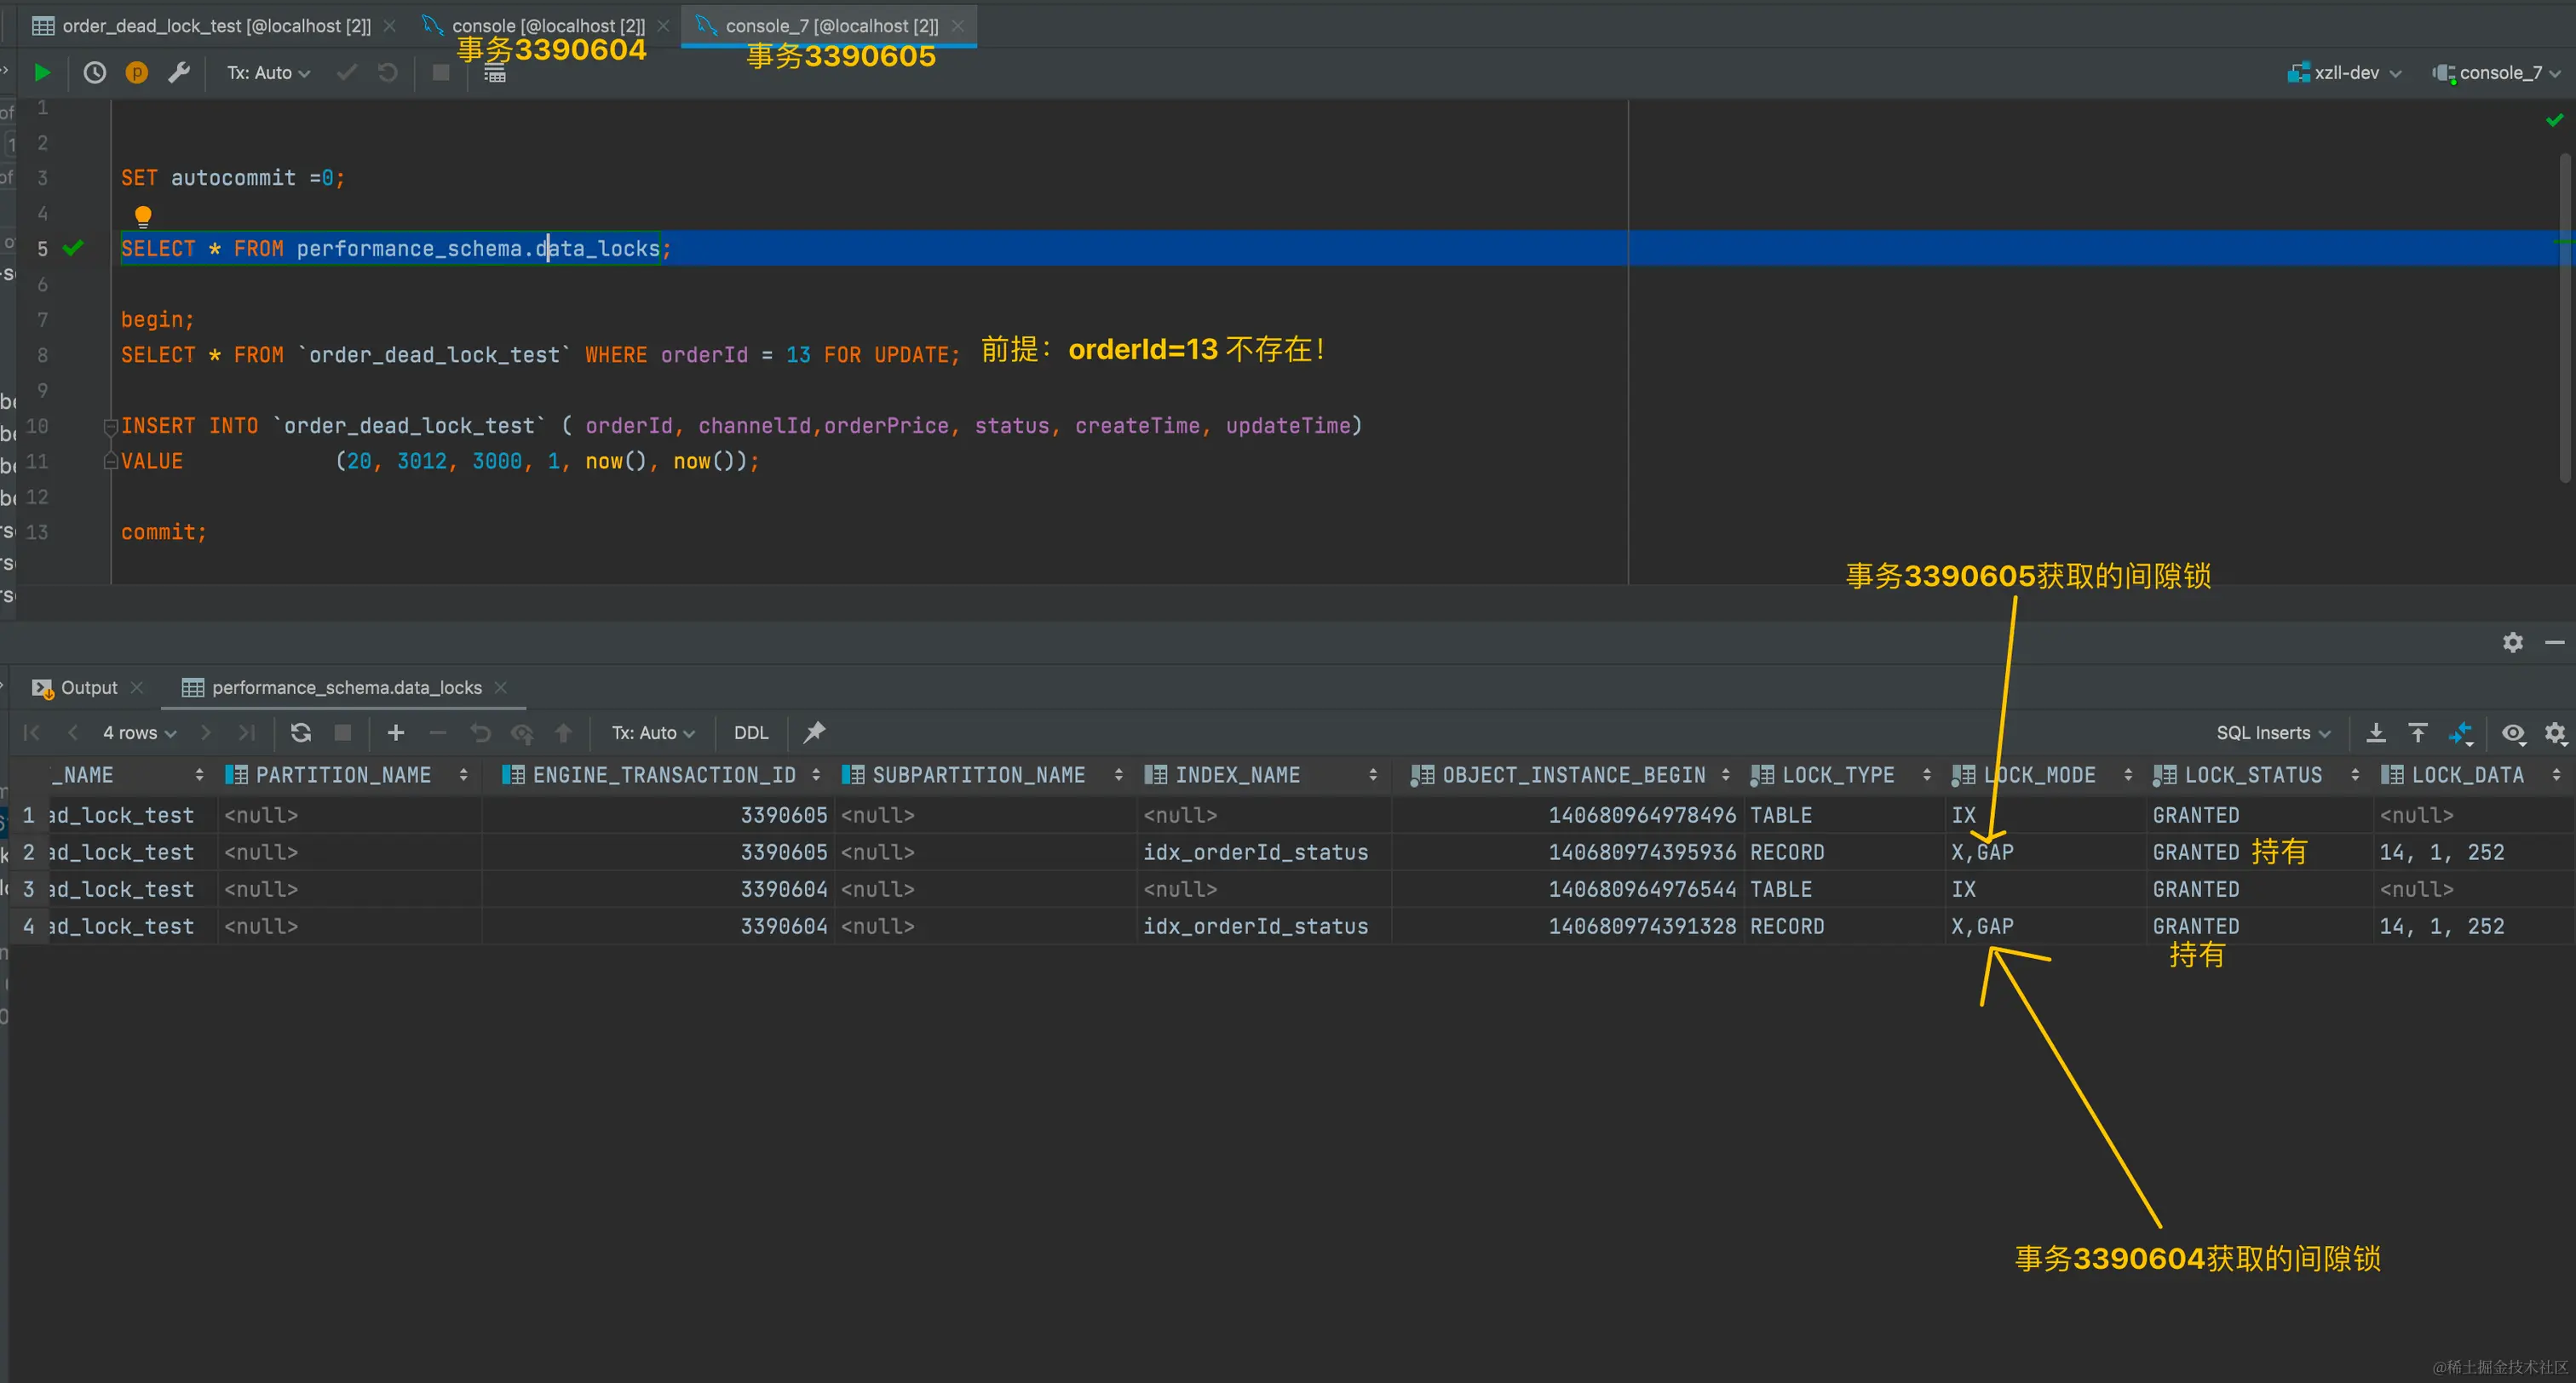This screenshot has height=1383, width=2576.
Task: Select row number 1 in result grid
Action: (28, 815)
